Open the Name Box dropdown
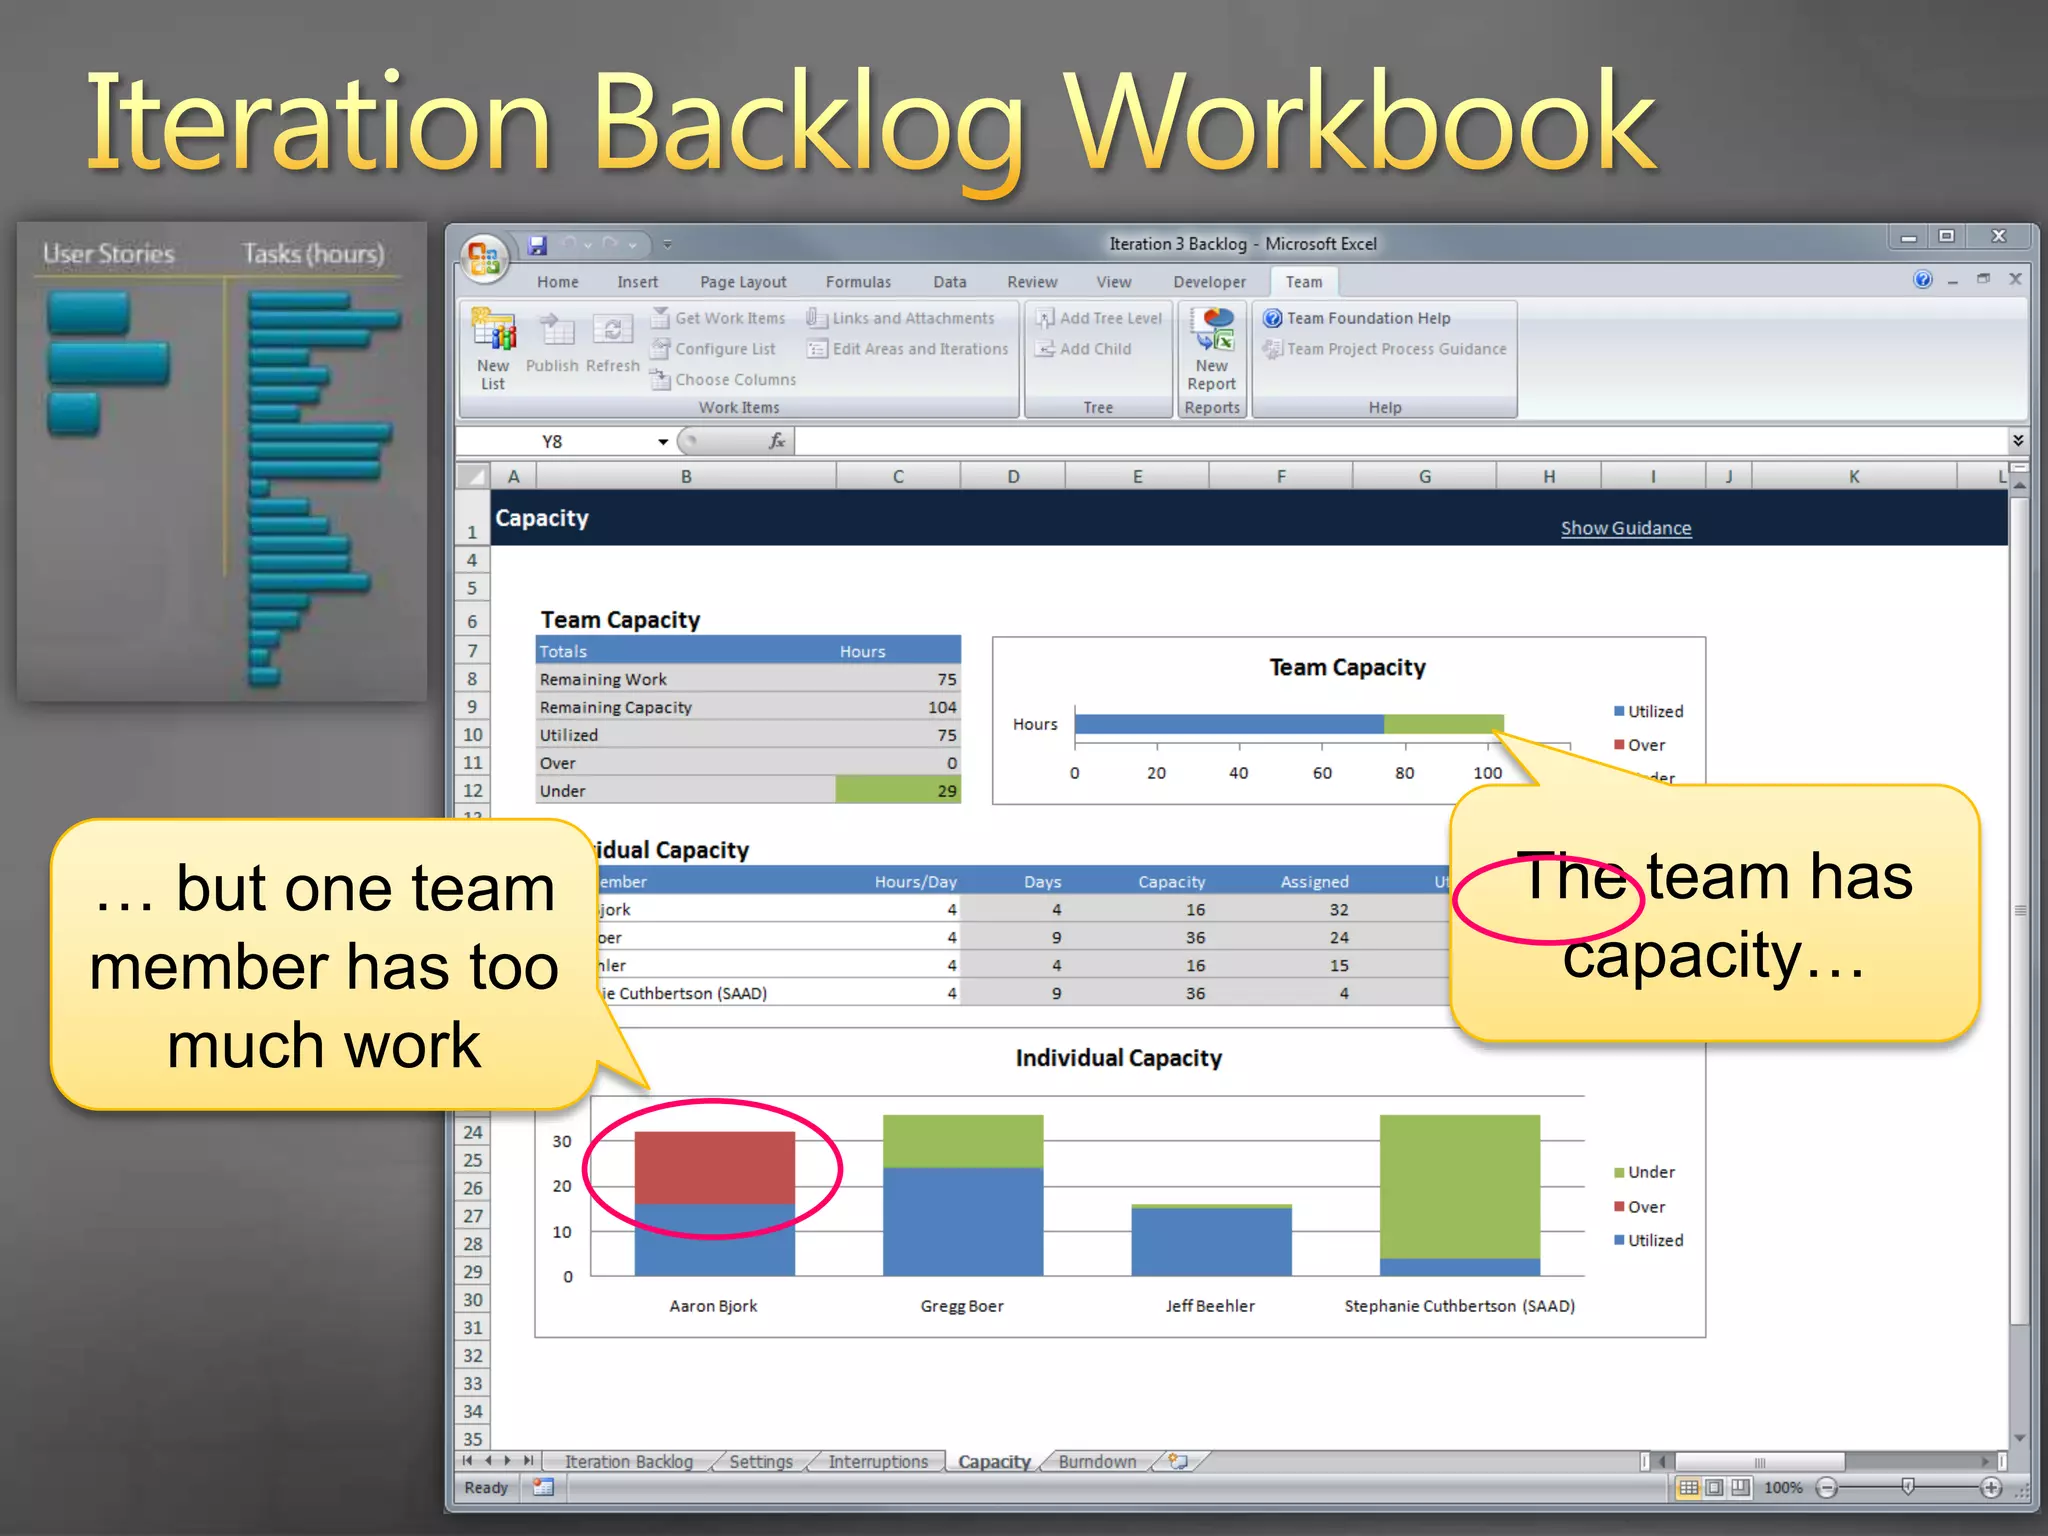 (x=663, y=442)
